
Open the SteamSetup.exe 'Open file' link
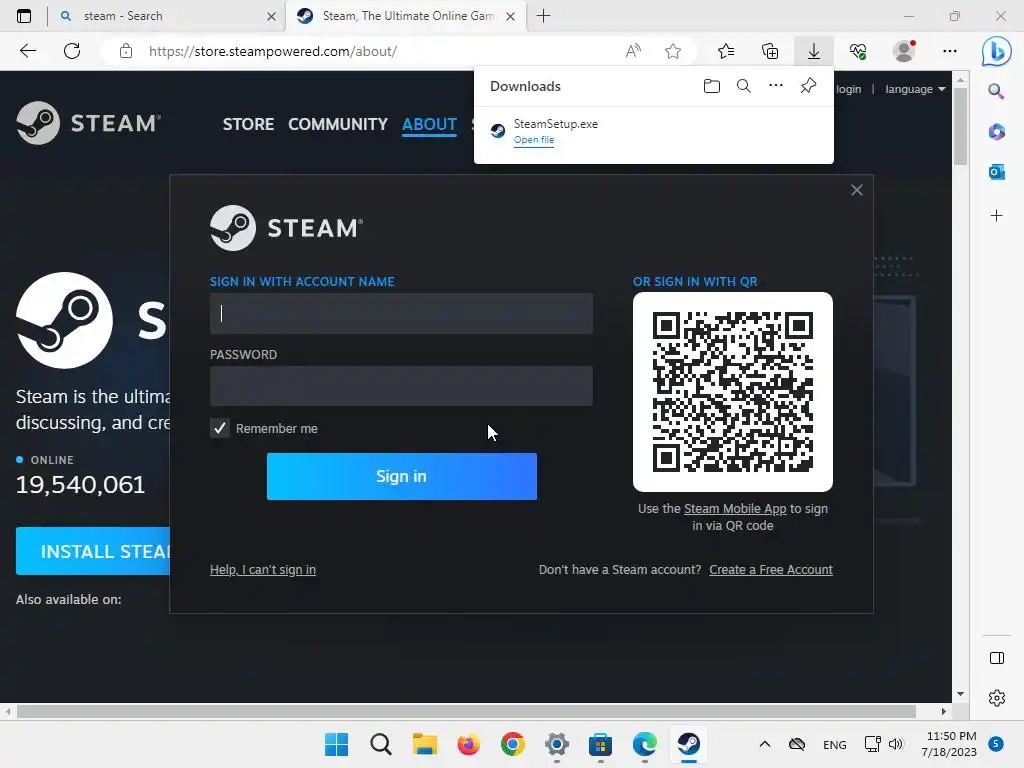click(534, 140)
